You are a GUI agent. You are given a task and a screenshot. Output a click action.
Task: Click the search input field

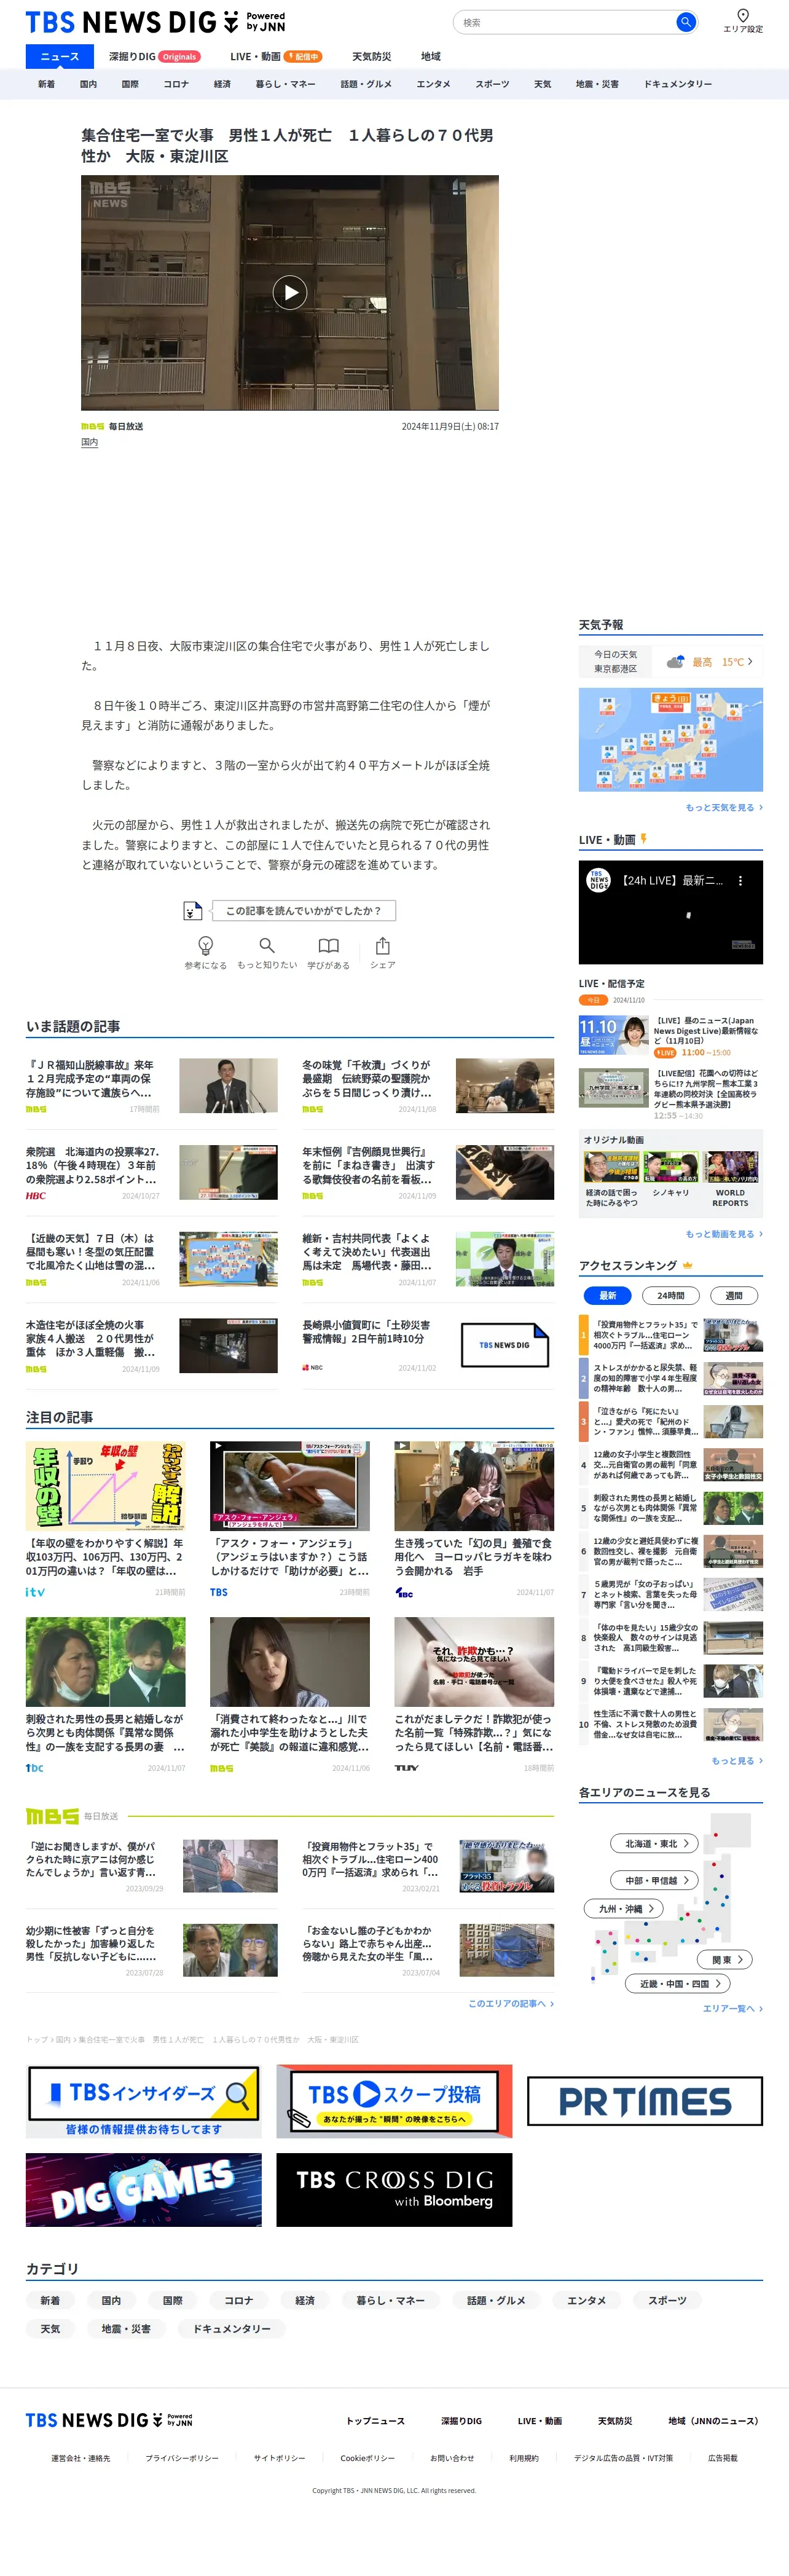tap(565, 22)
